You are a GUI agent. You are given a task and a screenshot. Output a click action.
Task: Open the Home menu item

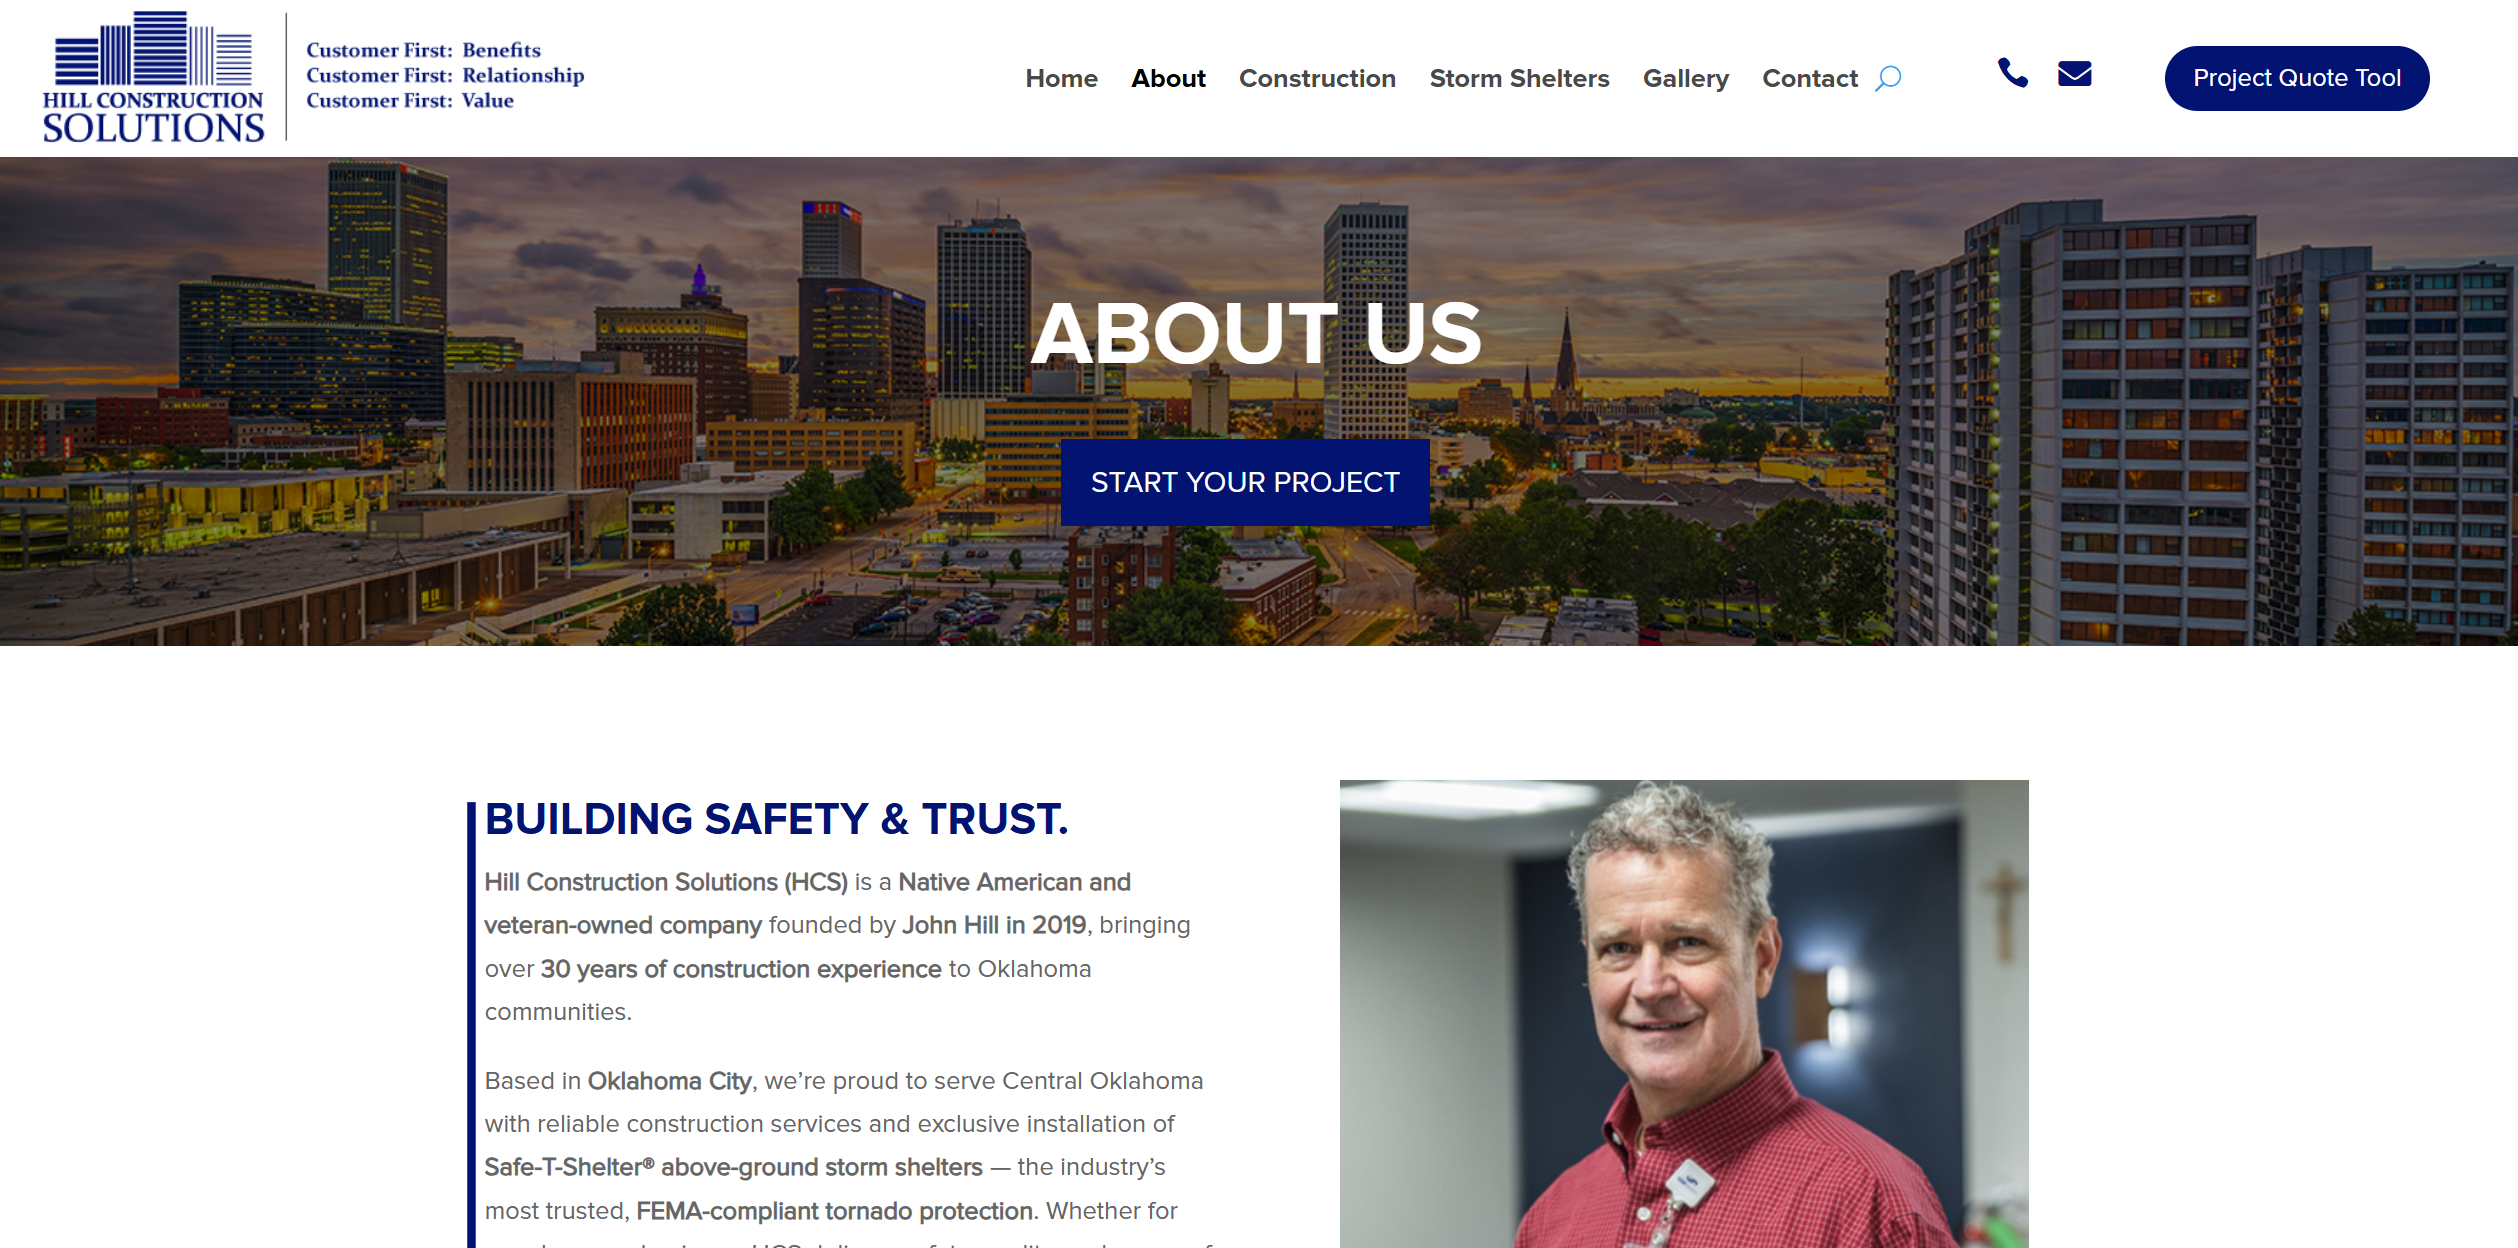coord(1061,78)
